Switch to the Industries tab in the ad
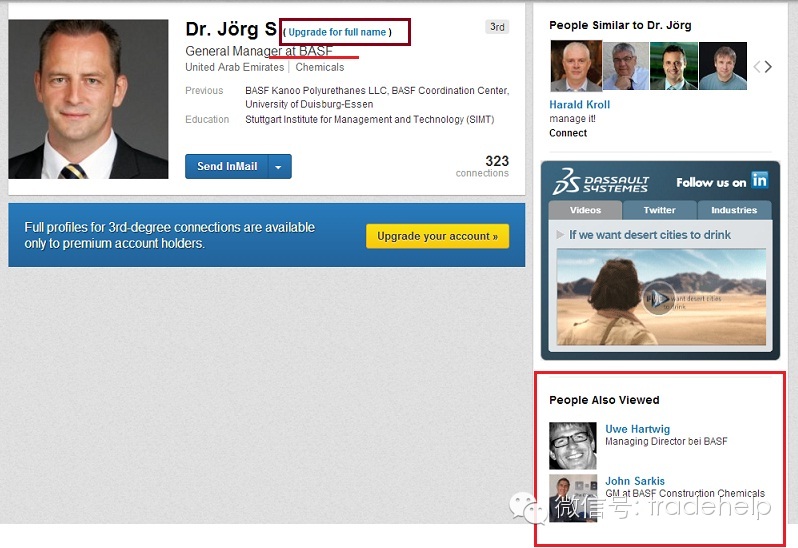 point(734,210)
